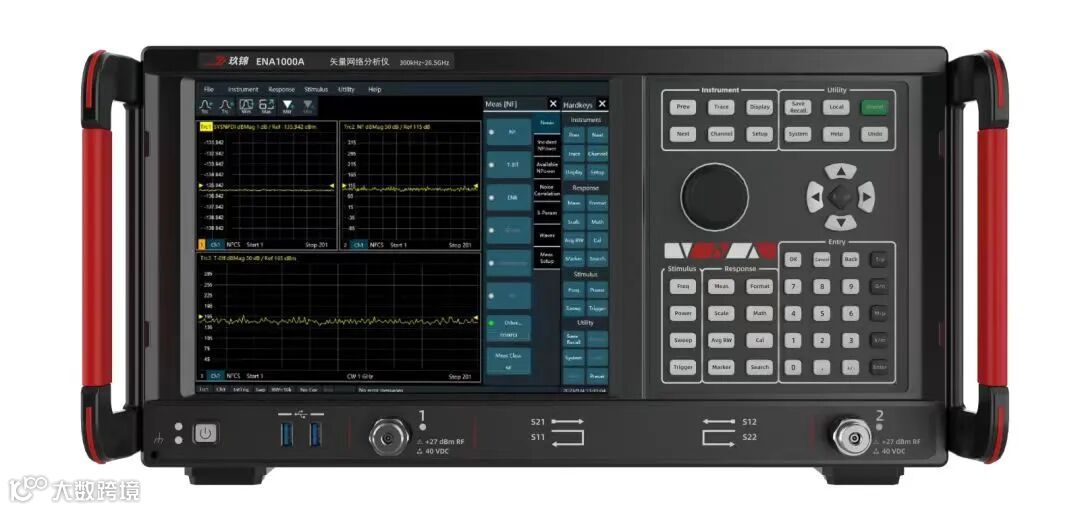The width and height of the screenshot is (1080, 510).
Task: Hit the Freq key in the Stimulus group
Action: pos(683,286)
